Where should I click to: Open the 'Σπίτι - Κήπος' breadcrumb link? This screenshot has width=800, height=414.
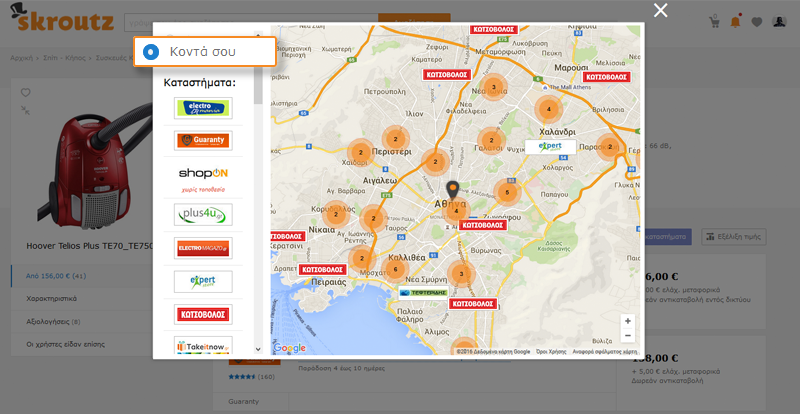click(66, 58)
